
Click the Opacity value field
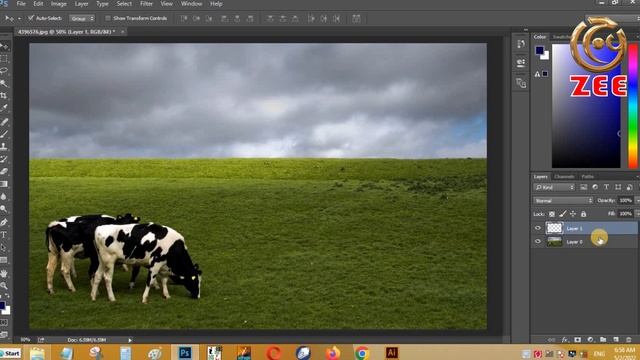(625, 200)
